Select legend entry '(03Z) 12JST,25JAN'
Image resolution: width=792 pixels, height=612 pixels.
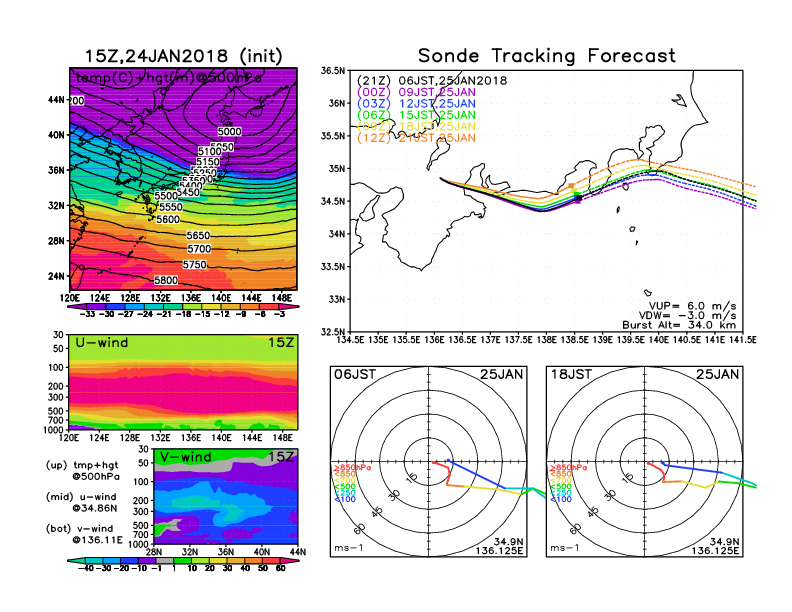[x=416, y=104]
